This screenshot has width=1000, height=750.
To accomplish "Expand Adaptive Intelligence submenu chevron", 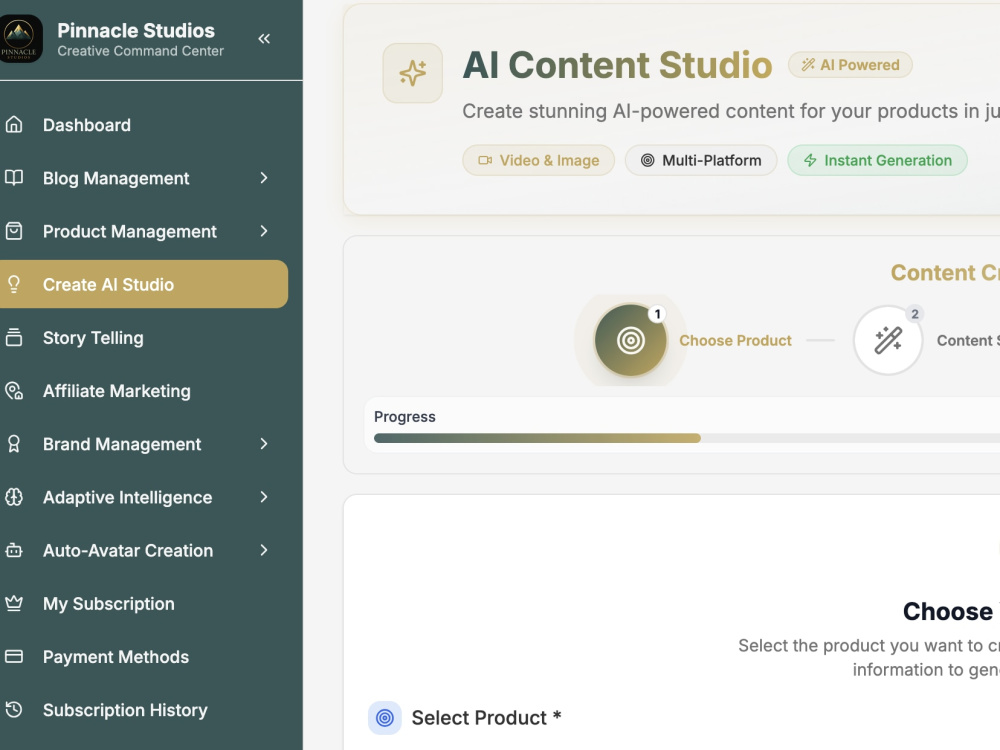I will (x=264, y=497).
